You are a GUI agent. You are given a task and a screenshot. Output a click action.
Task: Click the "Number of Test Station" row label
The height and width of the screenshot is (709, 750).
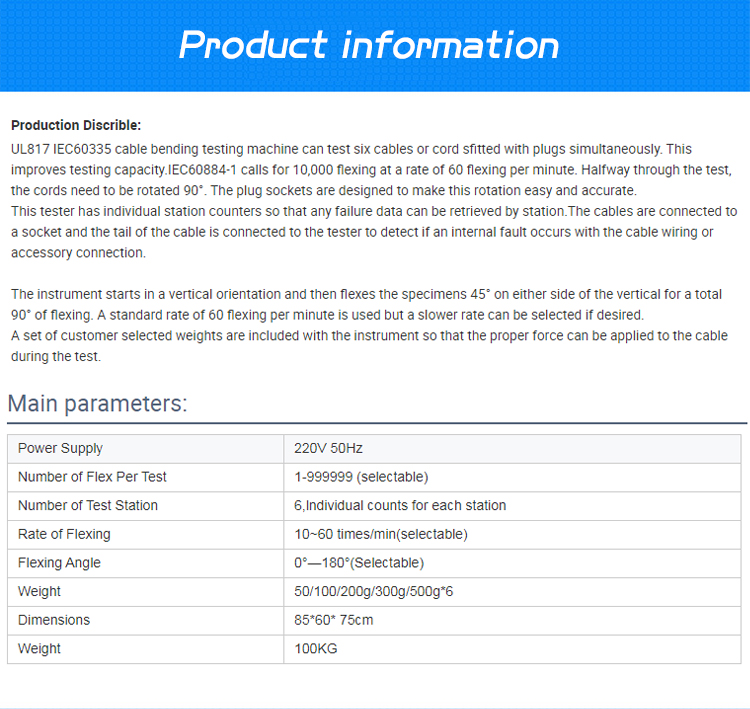point(88,505)
